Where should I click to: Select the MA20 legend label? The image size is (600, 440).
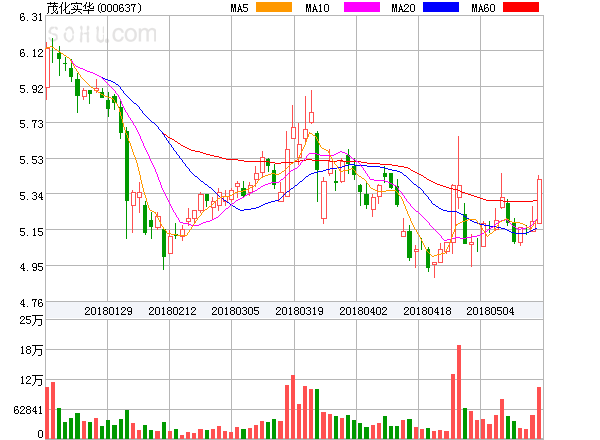[403, 8]
